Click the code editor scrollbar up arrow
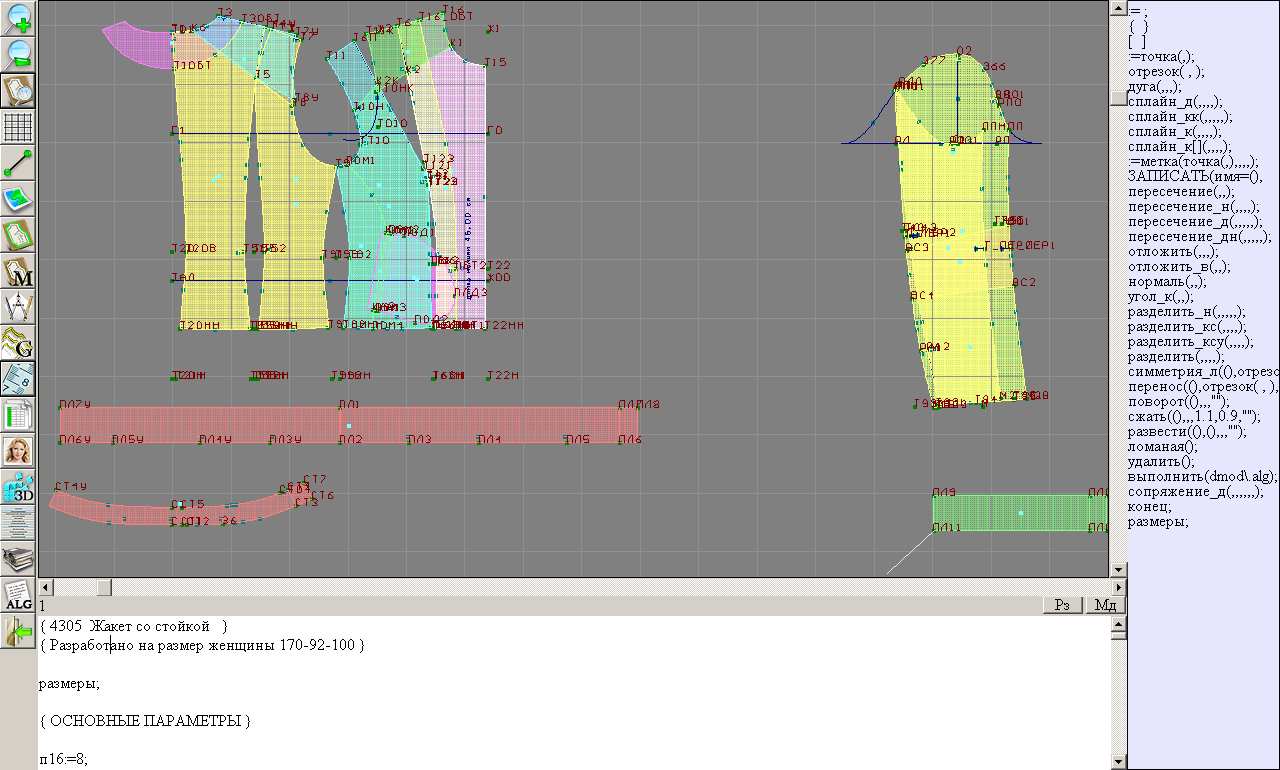Screen dimensions: 1280x770 pos(1118,624)
